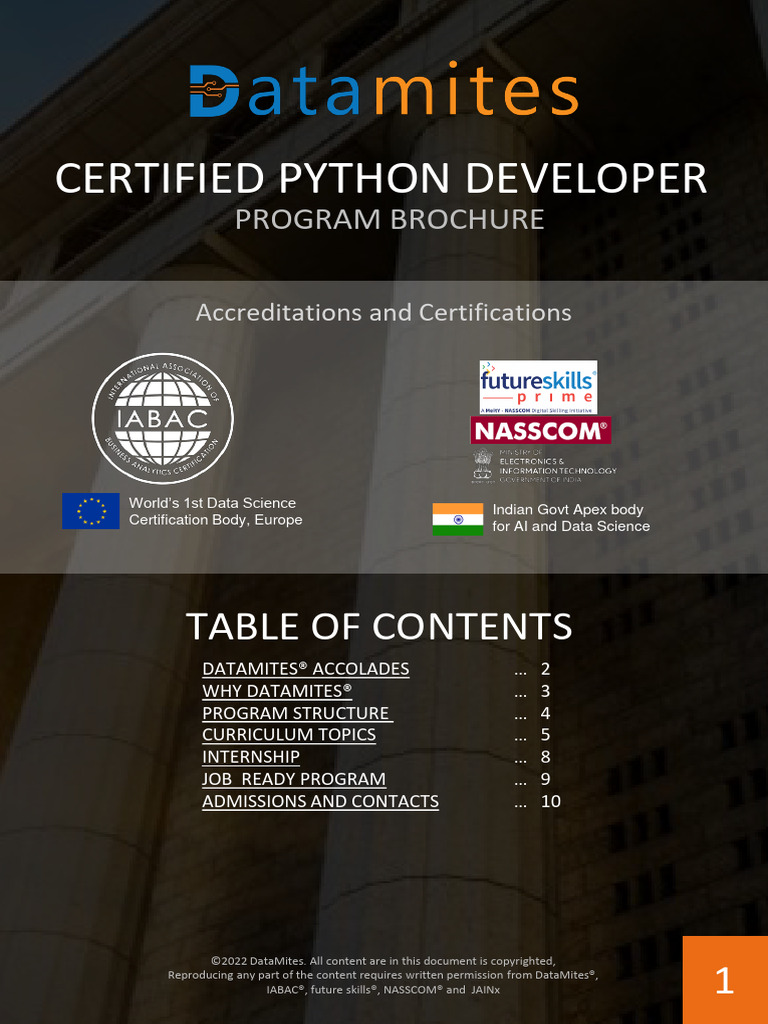Image resolution: width=768 pixels, height=1024 pixels.
Task: Click the Ministry of Electronics emblem logo
Action: click(x=544, y=466)
